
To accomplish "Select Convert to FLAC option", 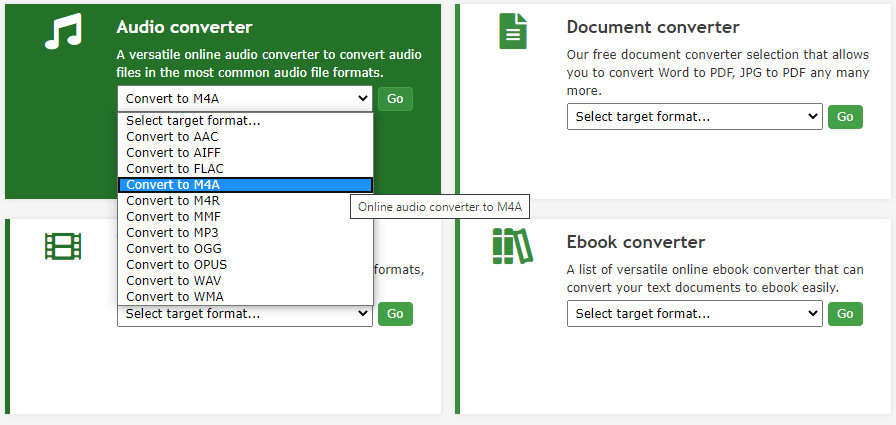I will (245, 169).
